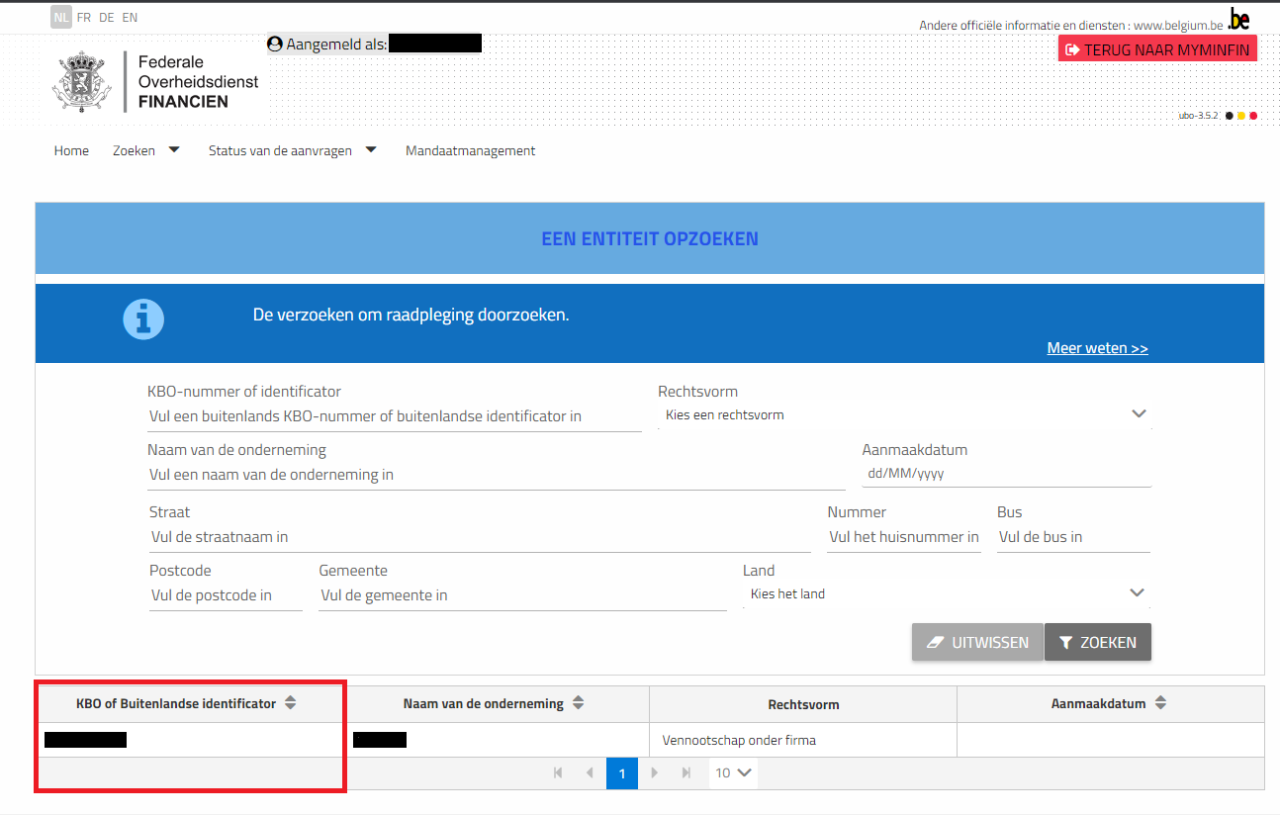This screenshot has width=1280, height=815.
Task: Sort the Aanmaakdatum column
Action: coord(1160,703)
